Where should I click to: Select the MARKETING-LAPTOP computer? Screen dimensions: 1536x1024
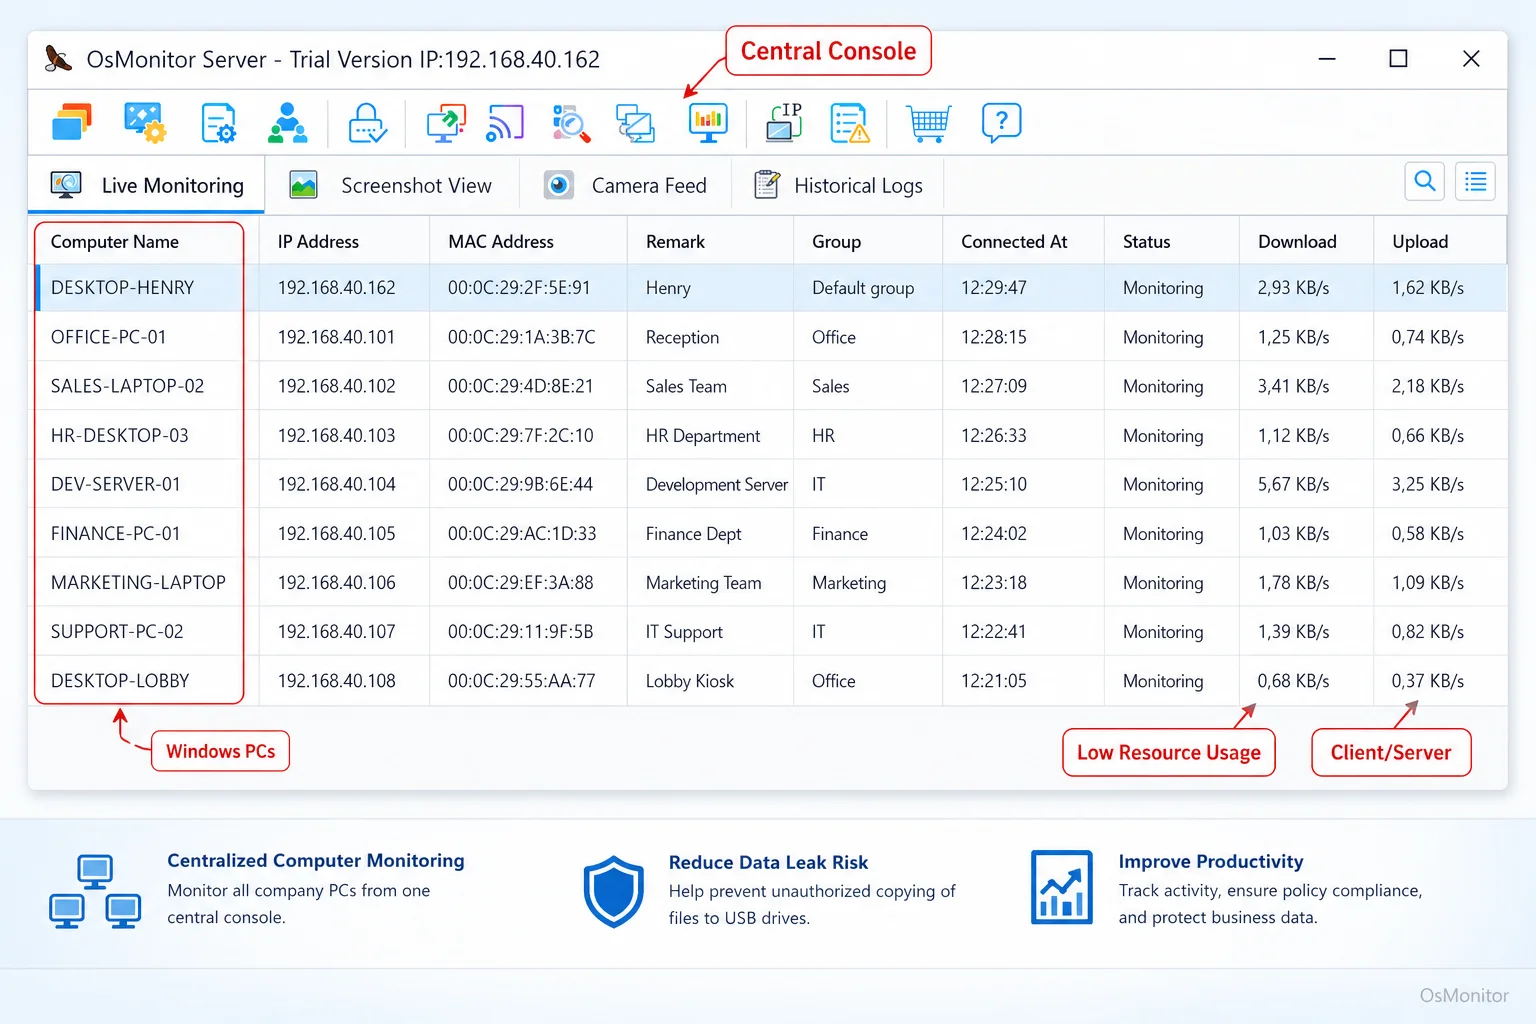[x=138, y=583]
